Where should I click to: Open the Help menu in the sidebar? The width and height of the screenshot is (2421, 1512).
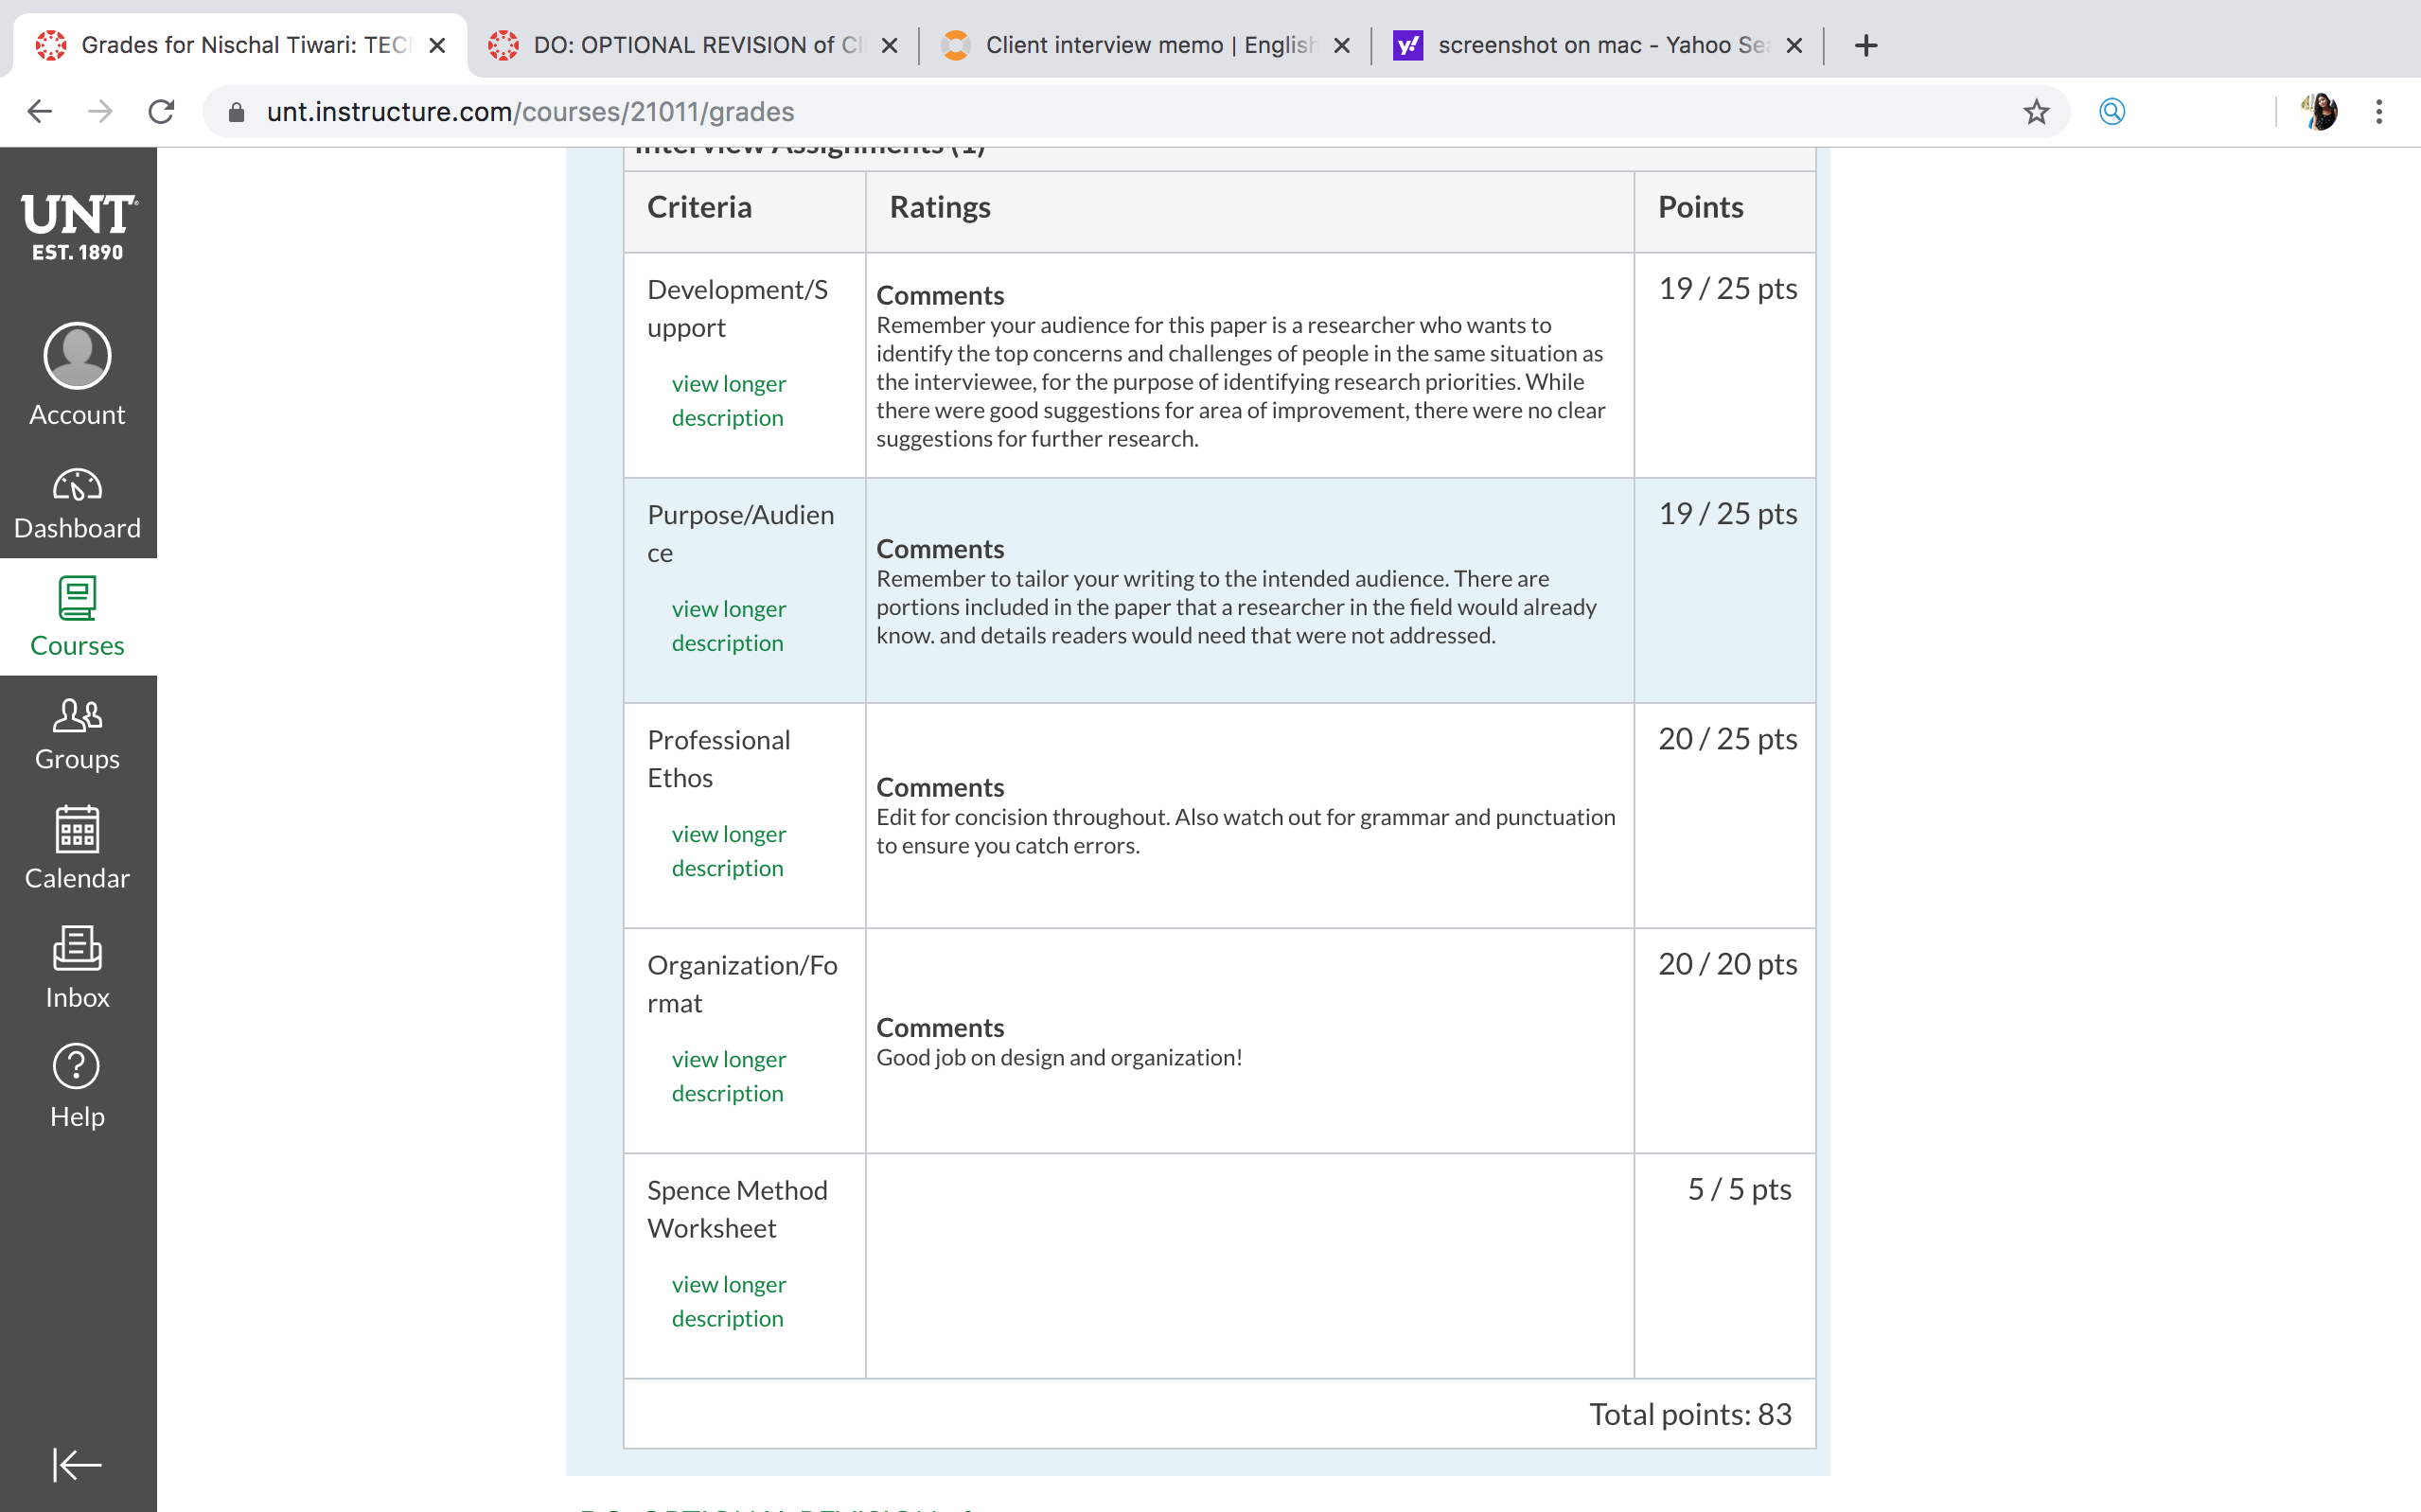pos(77,1087)
